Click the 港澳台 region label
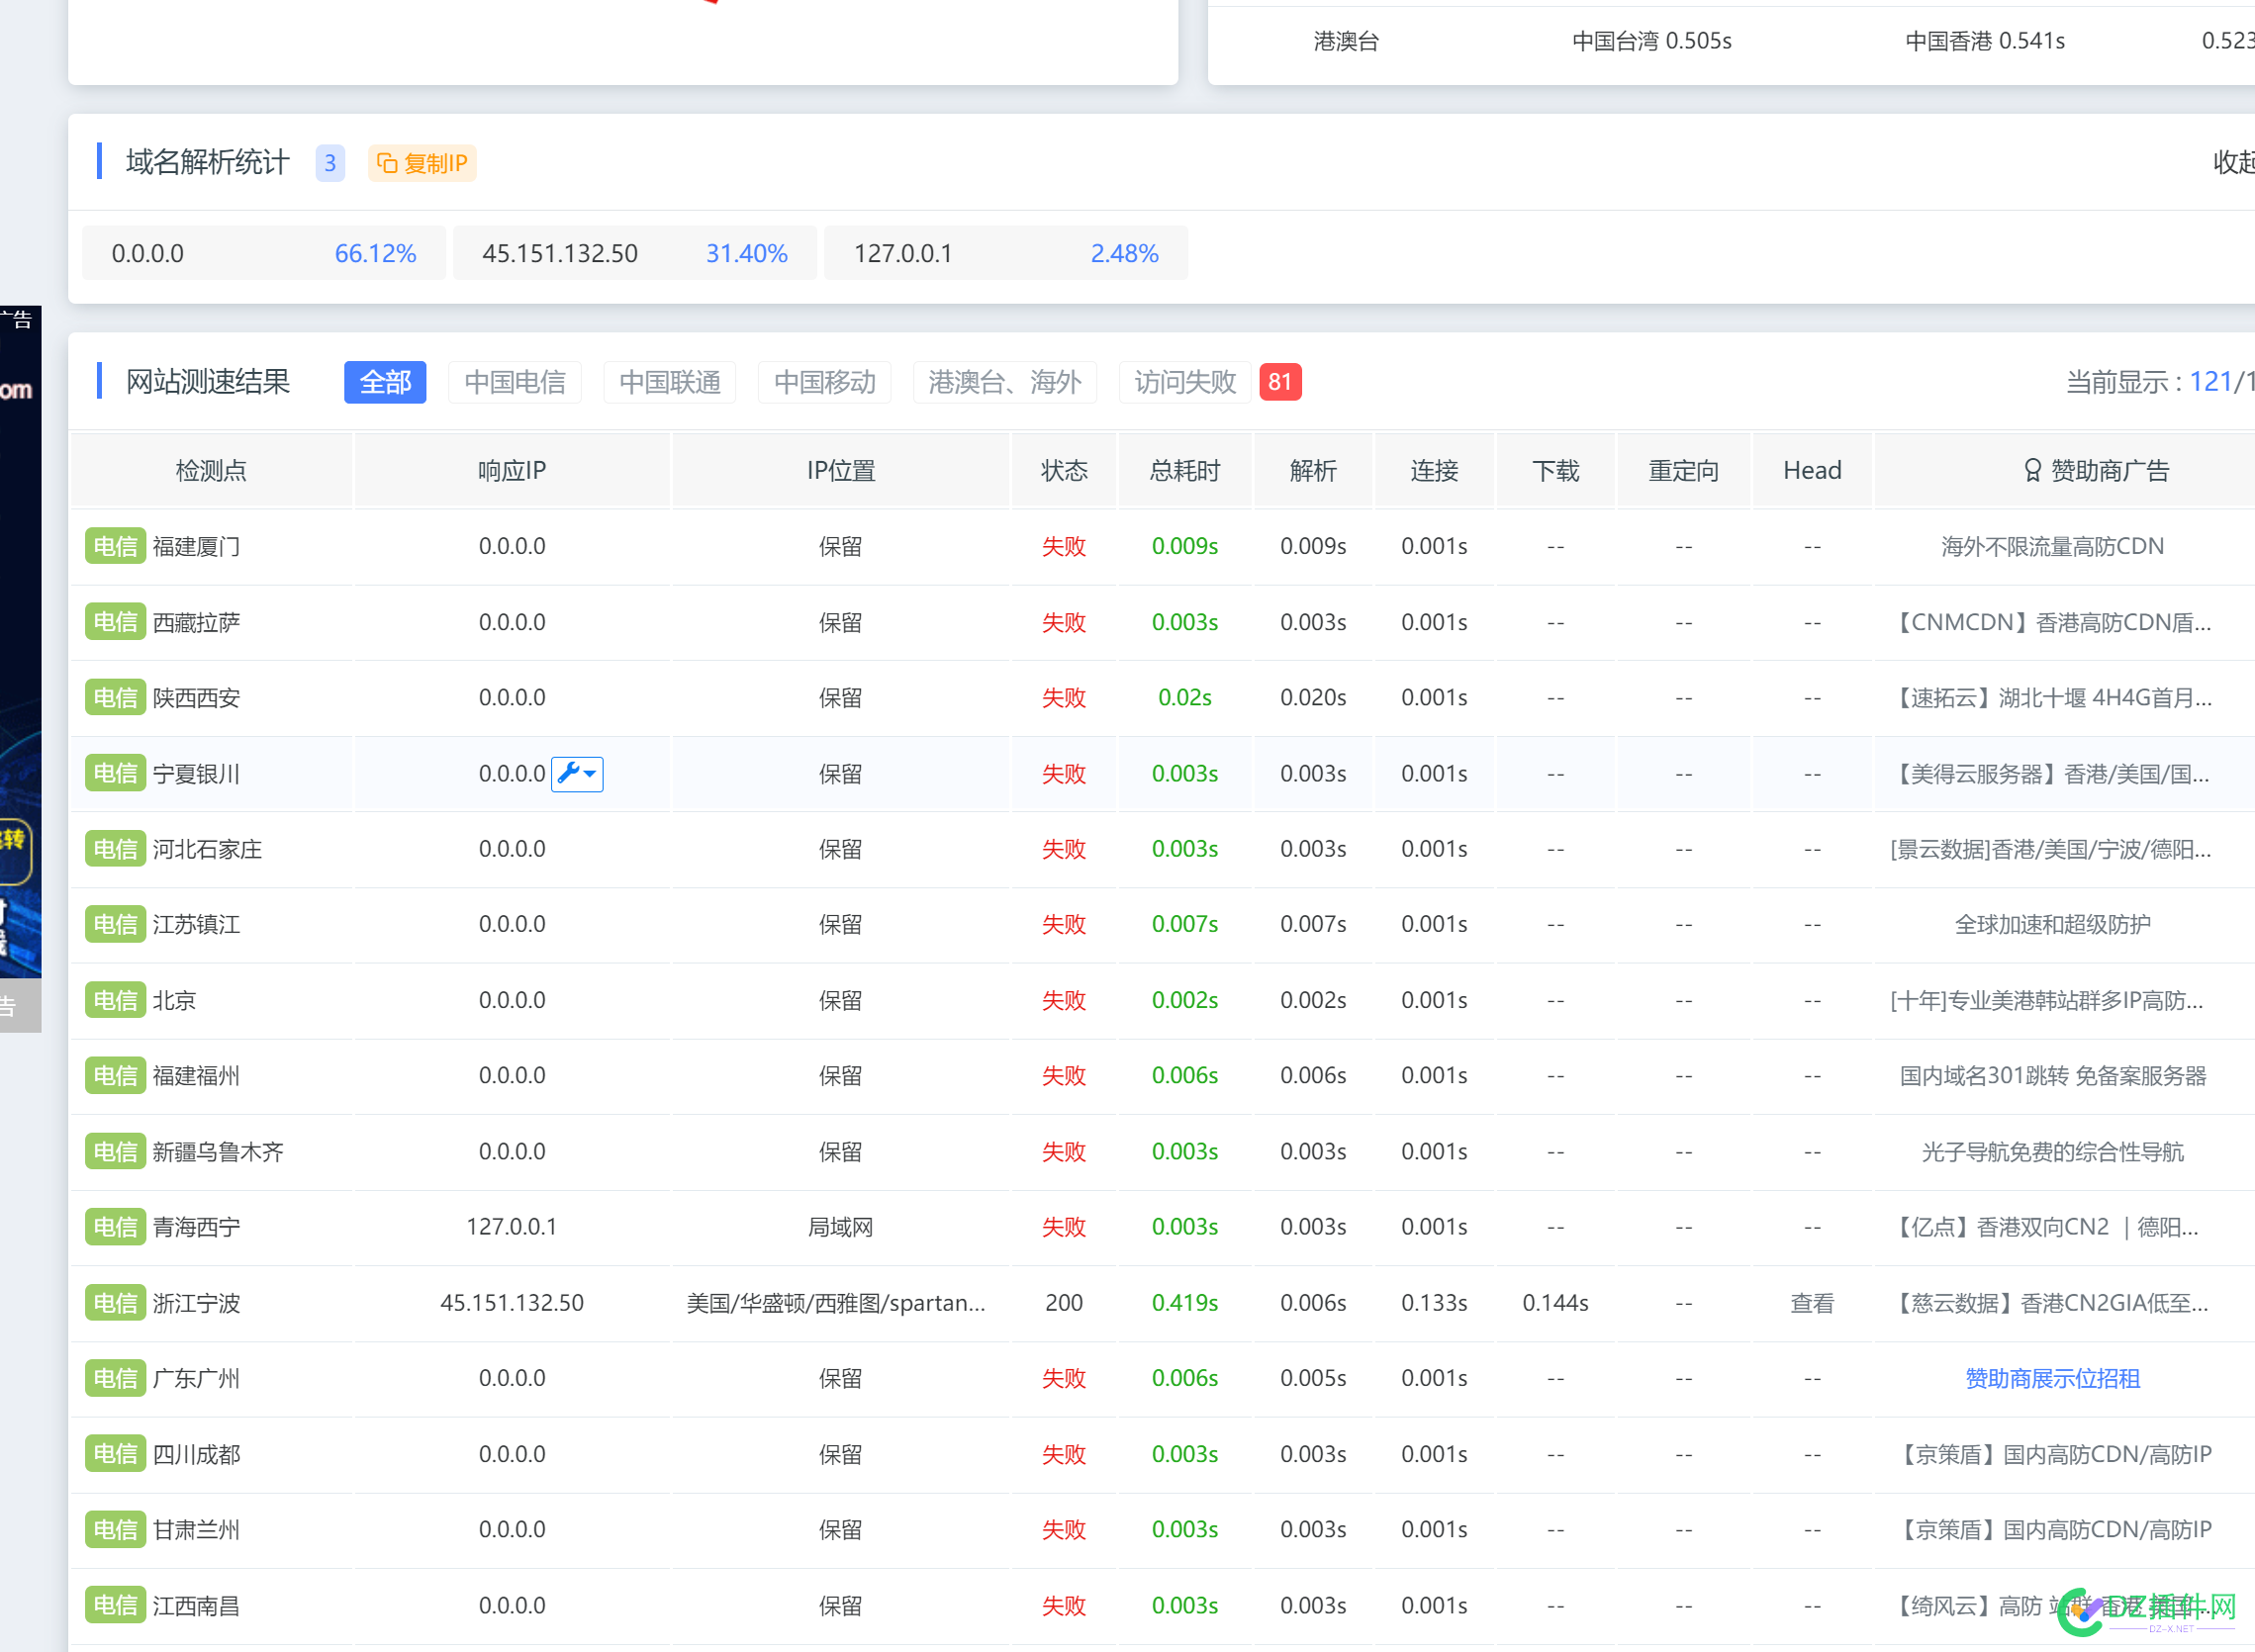The height and width of the screenshot is (1652, 2255). tap(1346, 41)
